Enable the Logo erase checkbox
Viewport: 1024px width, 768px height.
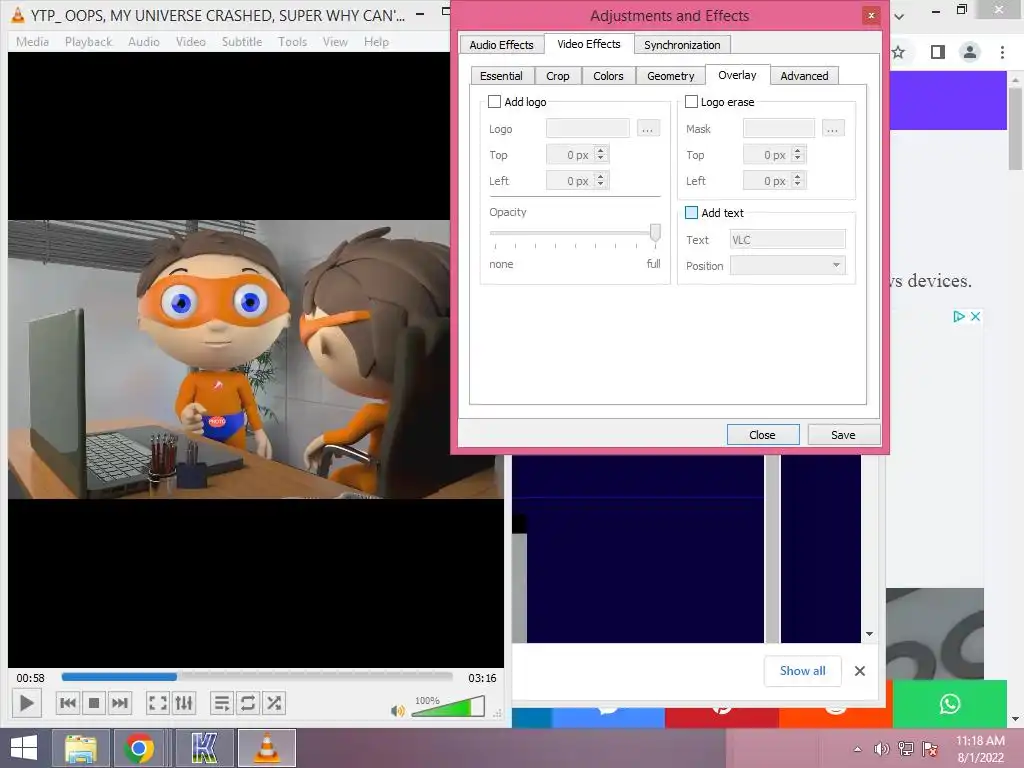(x=691, y=102)
